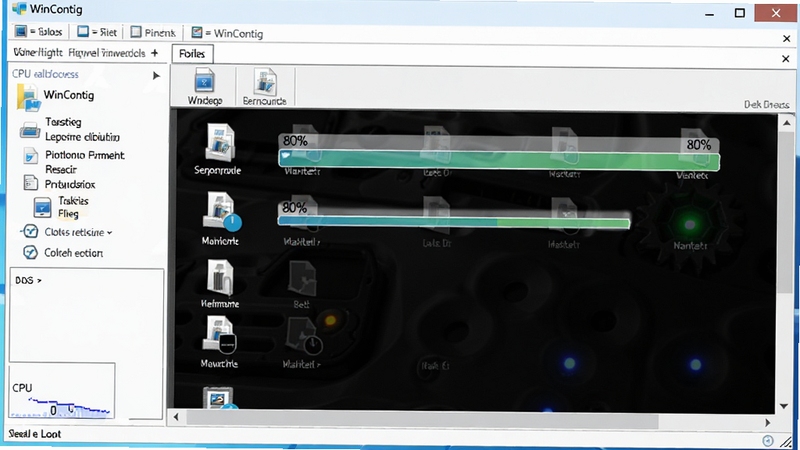Click the dimmed Mantel clock document icon
The width and height of the screenshot is (800, 450).
pyautogui.click(x=303, y=336)
